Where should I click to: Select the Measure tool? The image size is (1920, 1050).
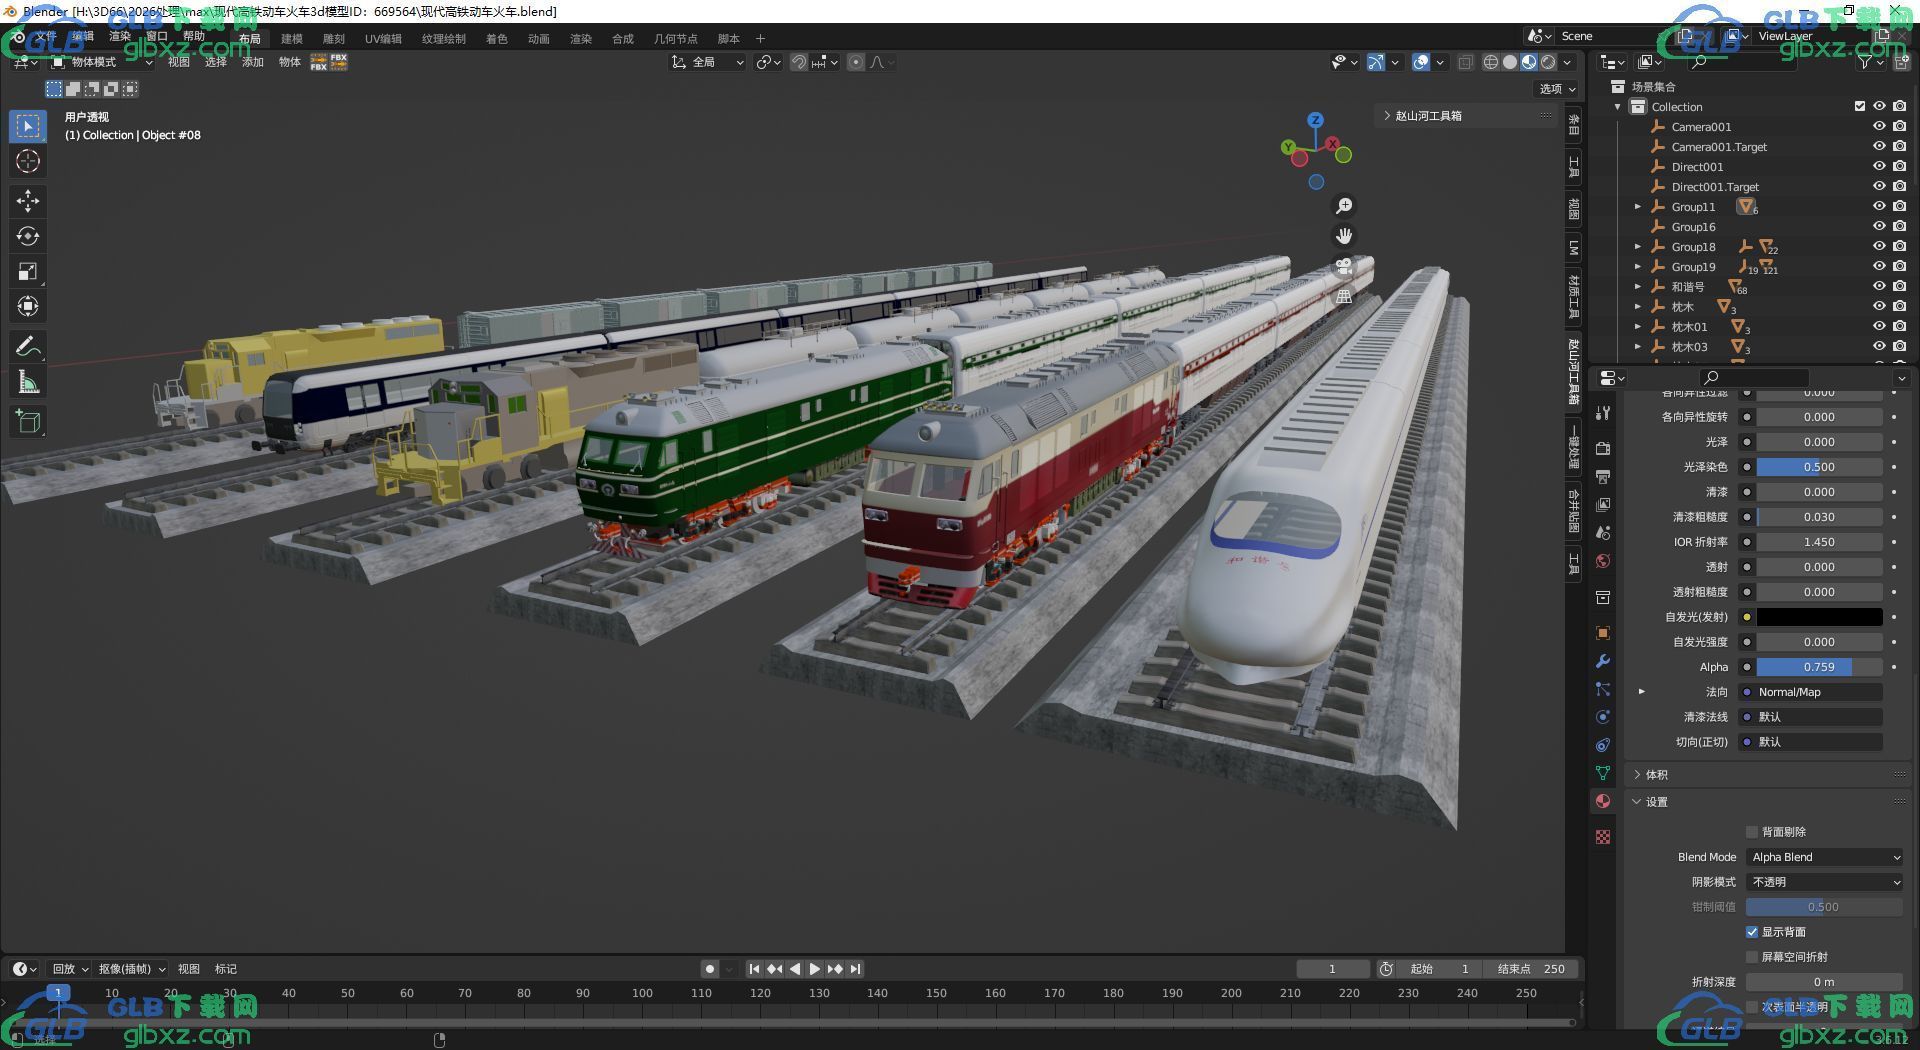tap(28, 382)
